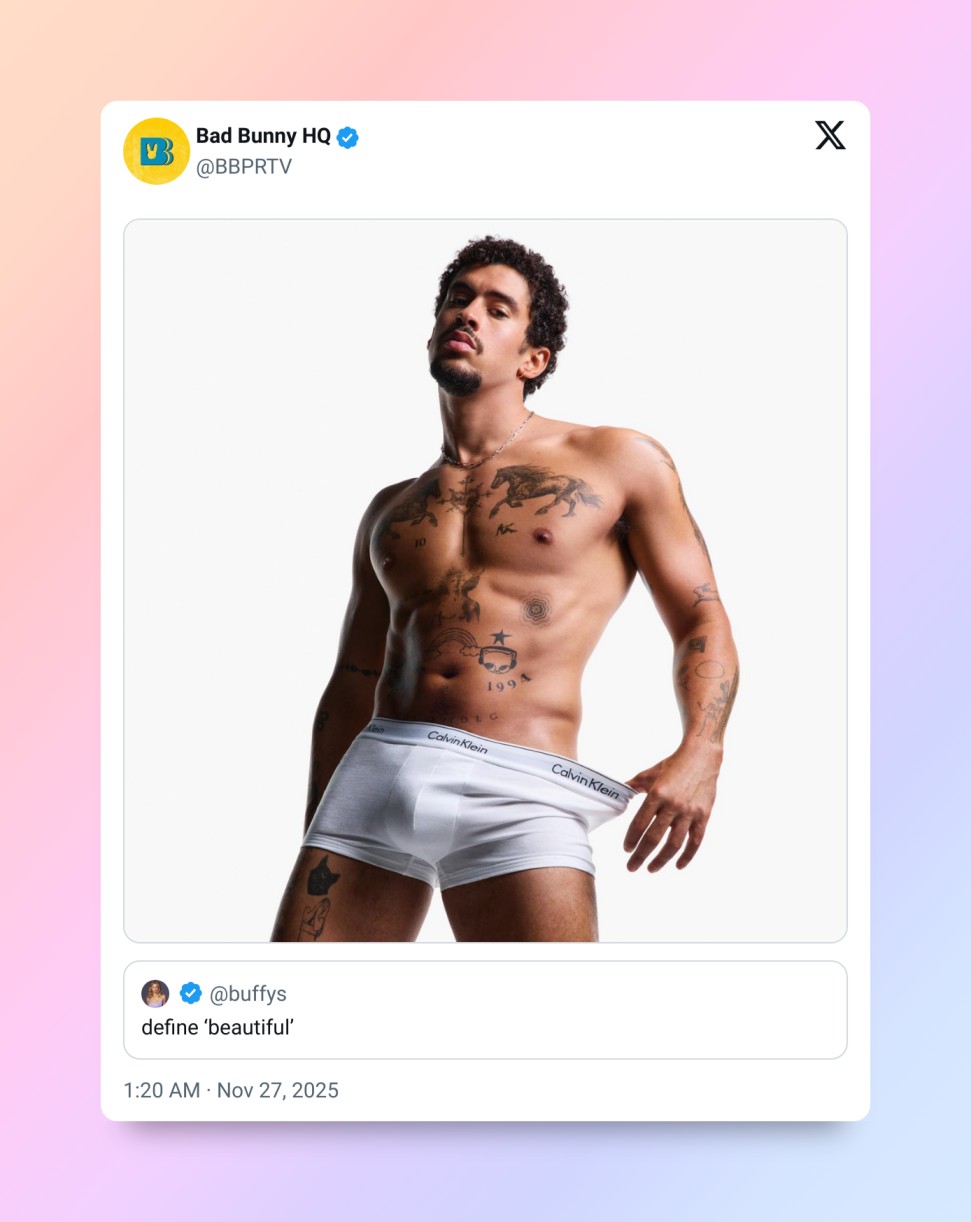The width and height of the screenshot is (971, 1222).
Task: Open the yellow BB profile avatar
Action: click(x=156, y=151)
